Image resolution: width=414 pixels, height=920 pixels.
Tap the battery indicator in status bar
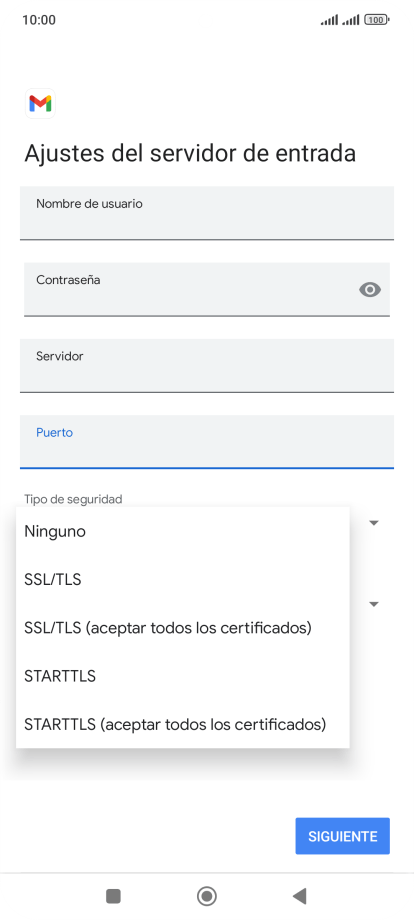pyautogui.click(x=376, y=20)
